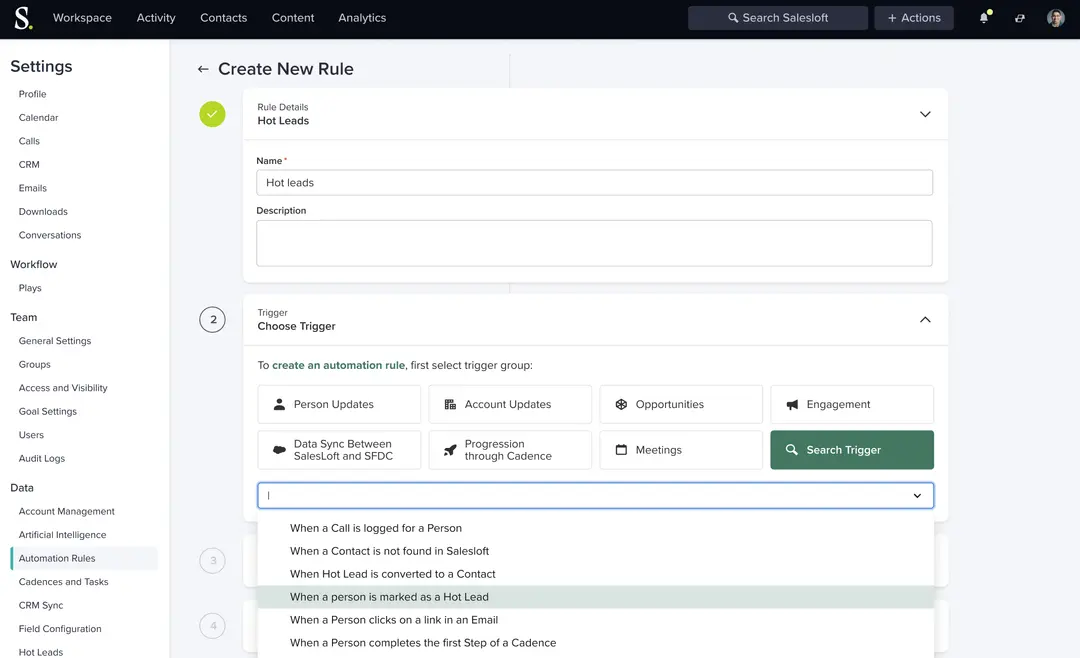Open Plays under Workflow
Image resolution: width=1080 pixels, height=658 pixels.
pos(30,288)
